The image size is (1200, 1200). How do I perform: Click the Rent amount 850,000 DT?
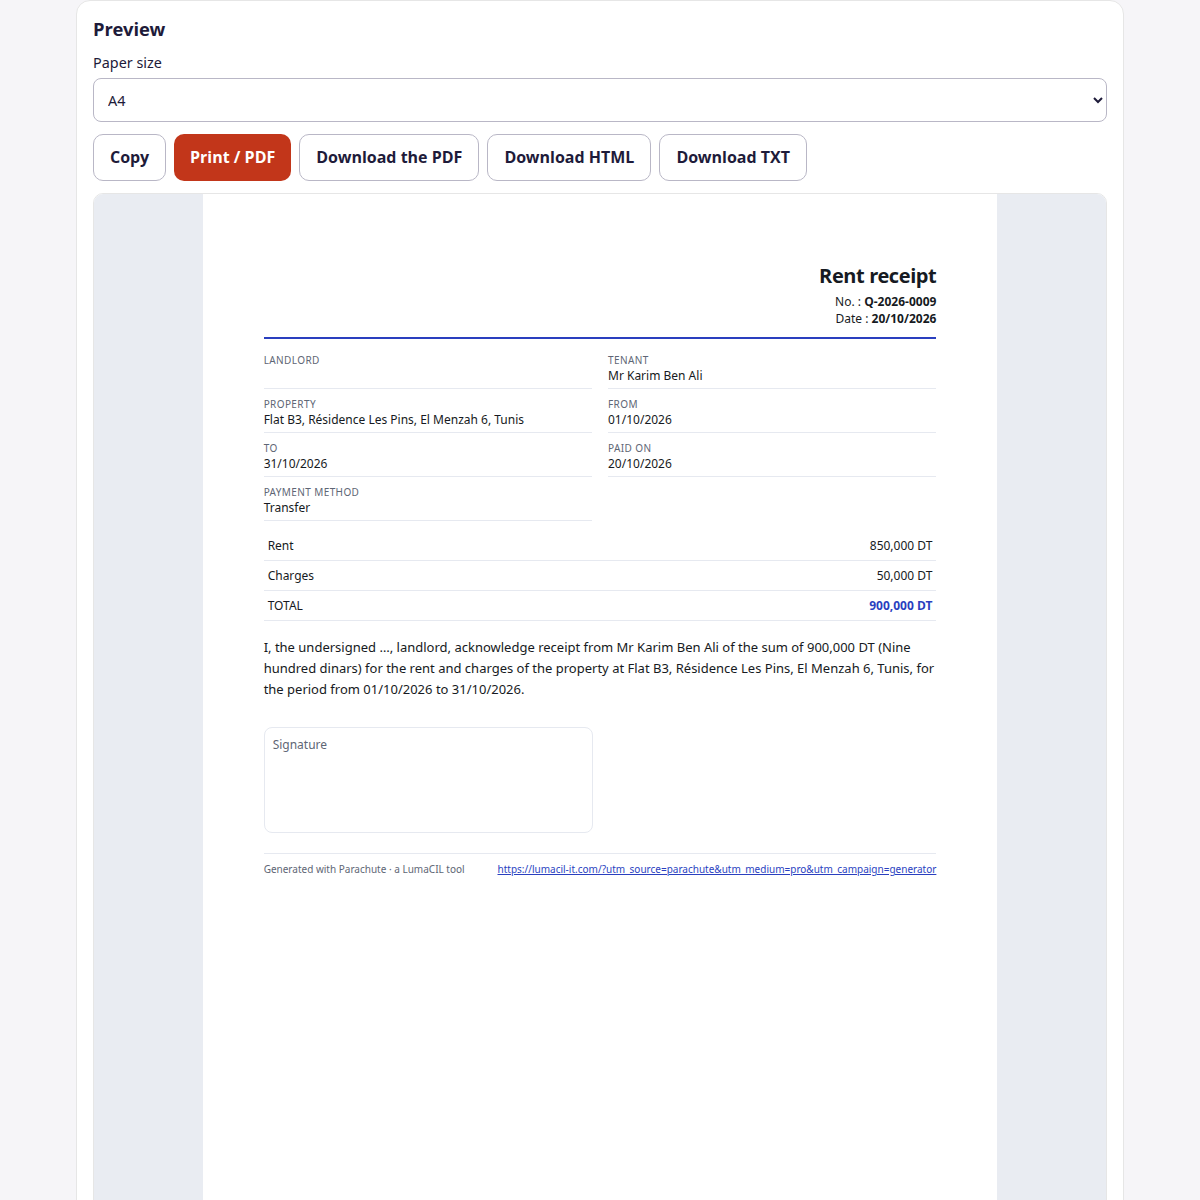[901, 546]
